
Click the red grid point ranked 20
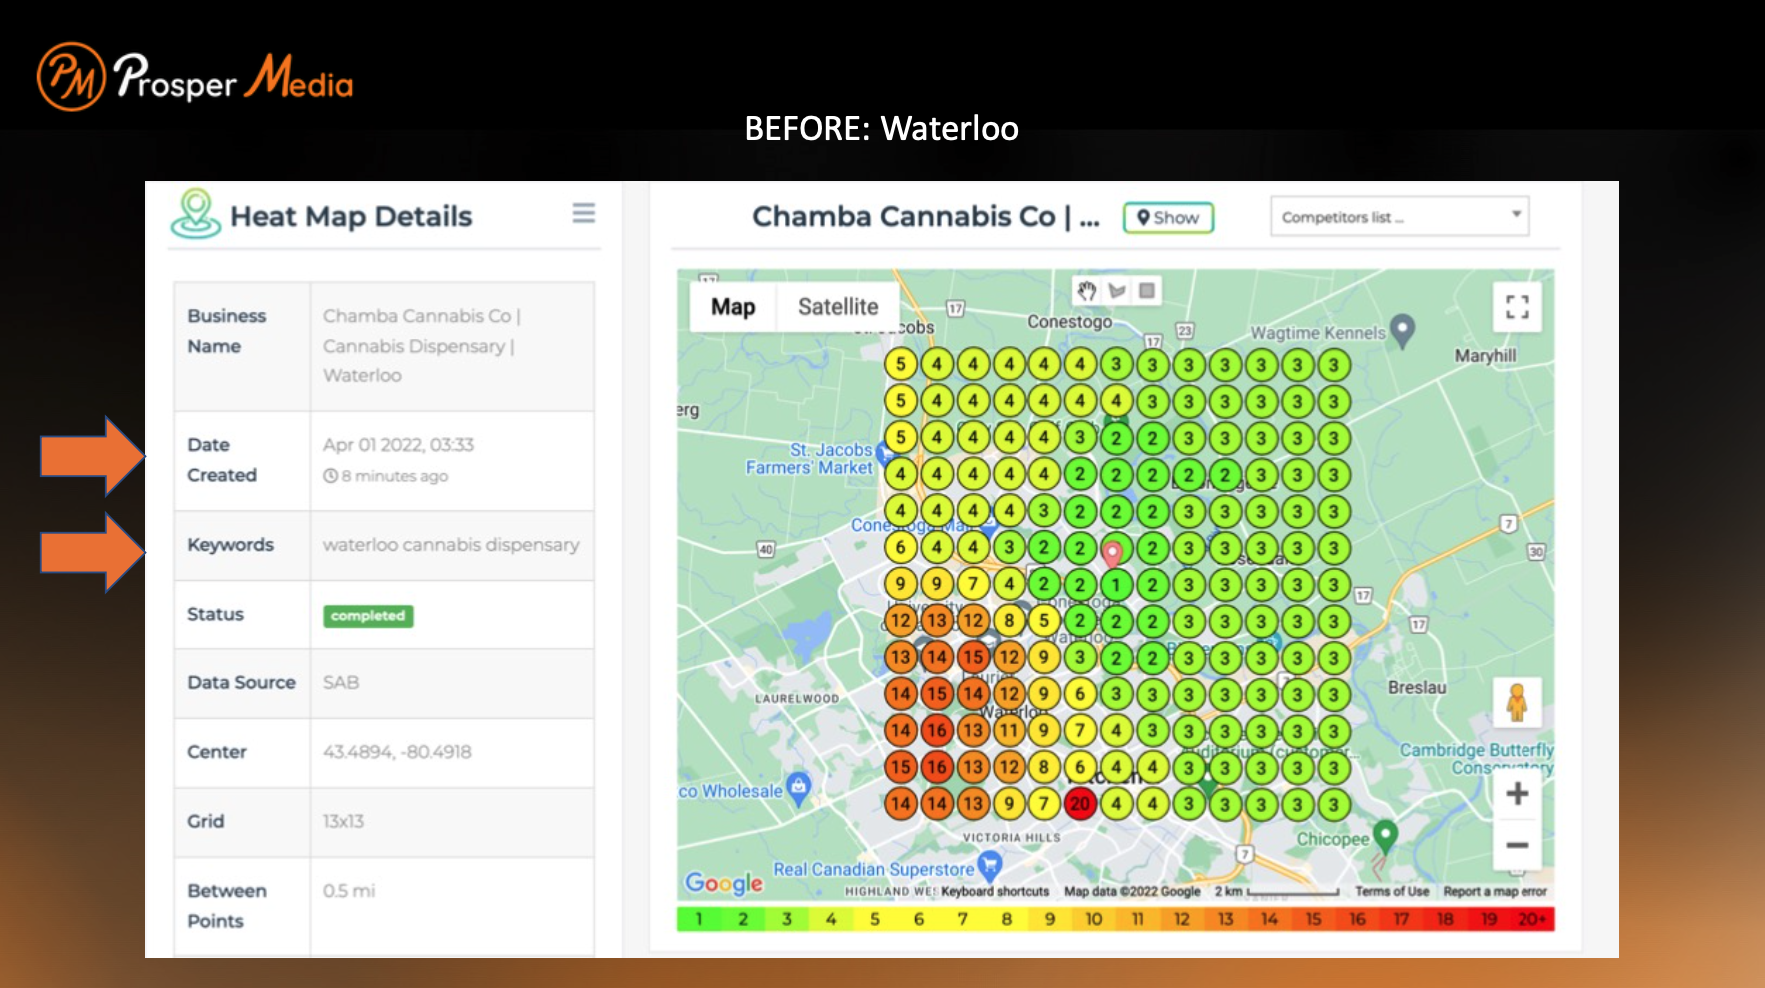click(x=1080, y=803)
